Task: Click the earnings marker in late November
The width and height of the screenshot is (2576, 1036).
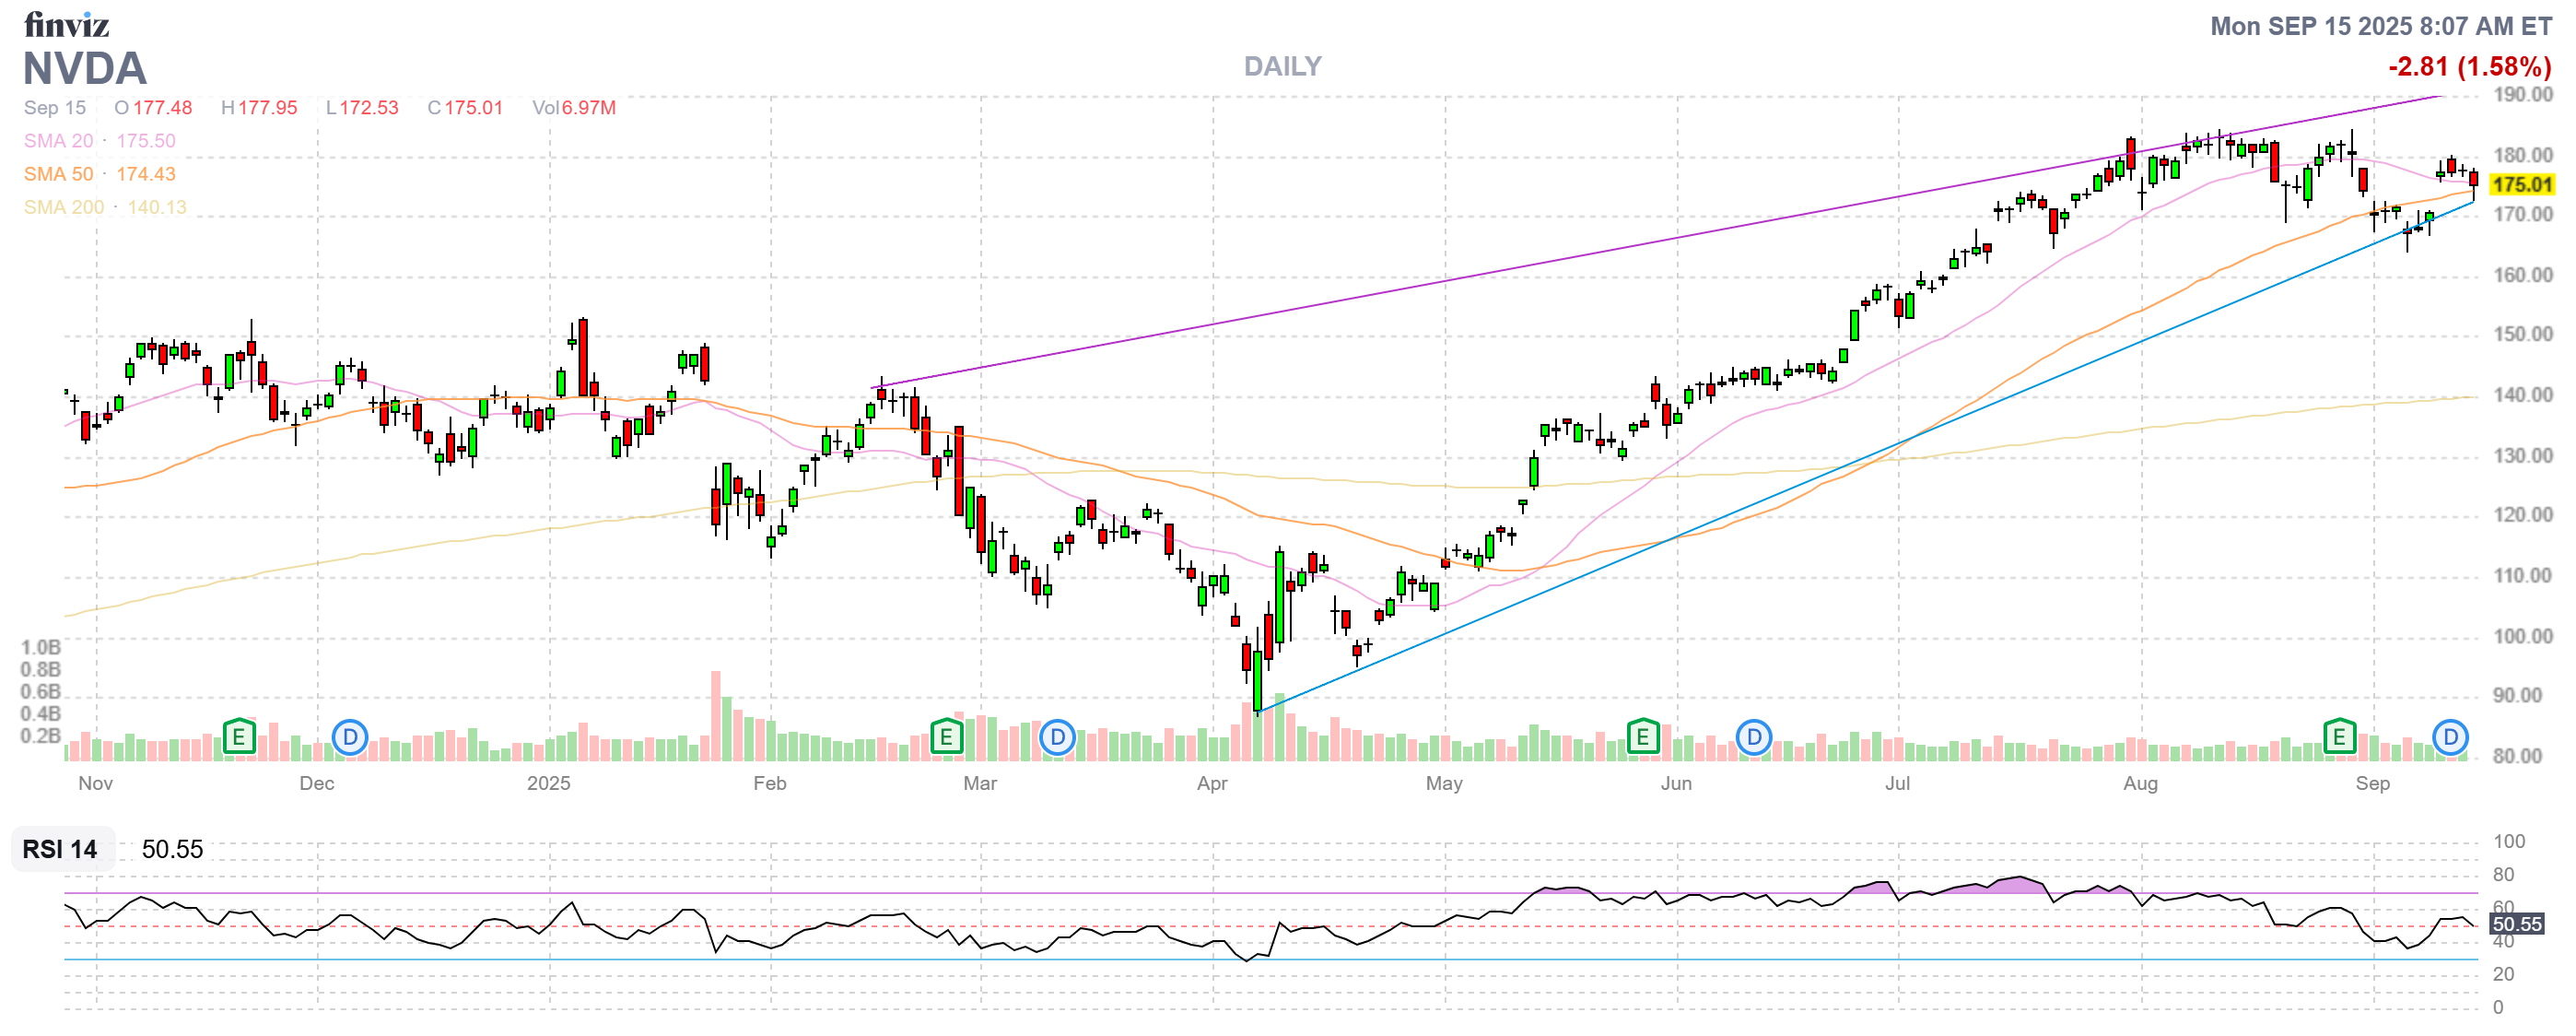Action: 238,738
